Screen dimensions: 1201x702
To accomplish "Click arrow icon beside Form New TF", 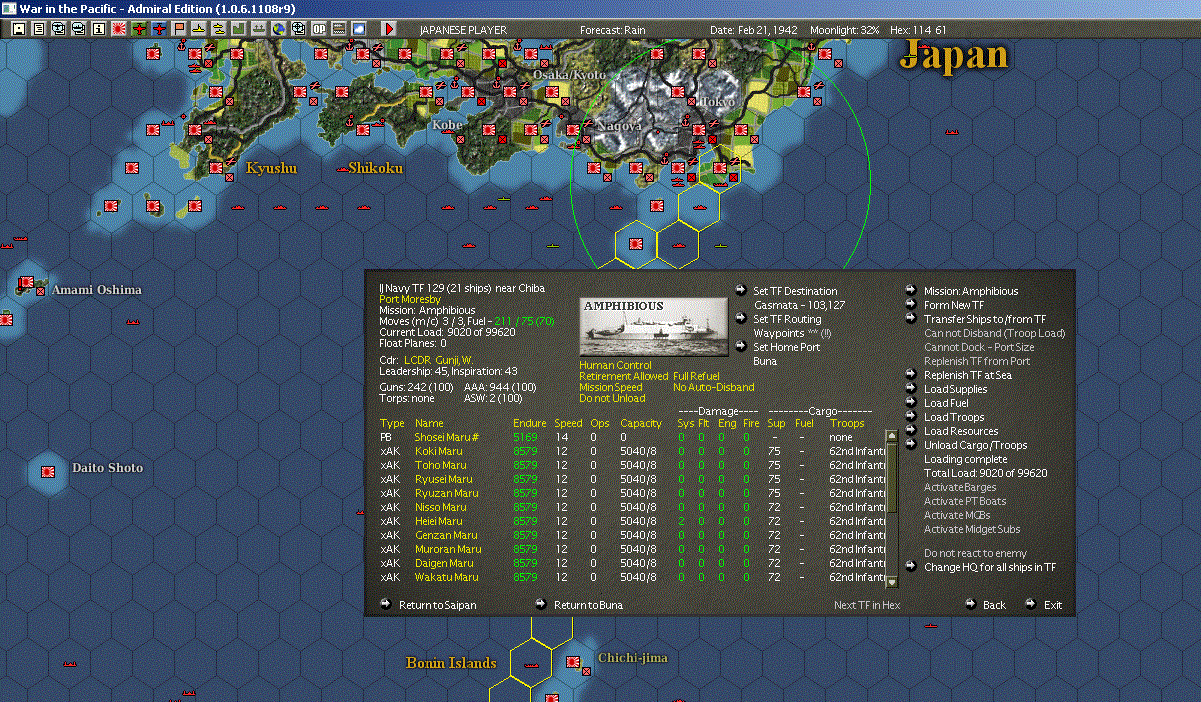I will [x=911, y=304].
